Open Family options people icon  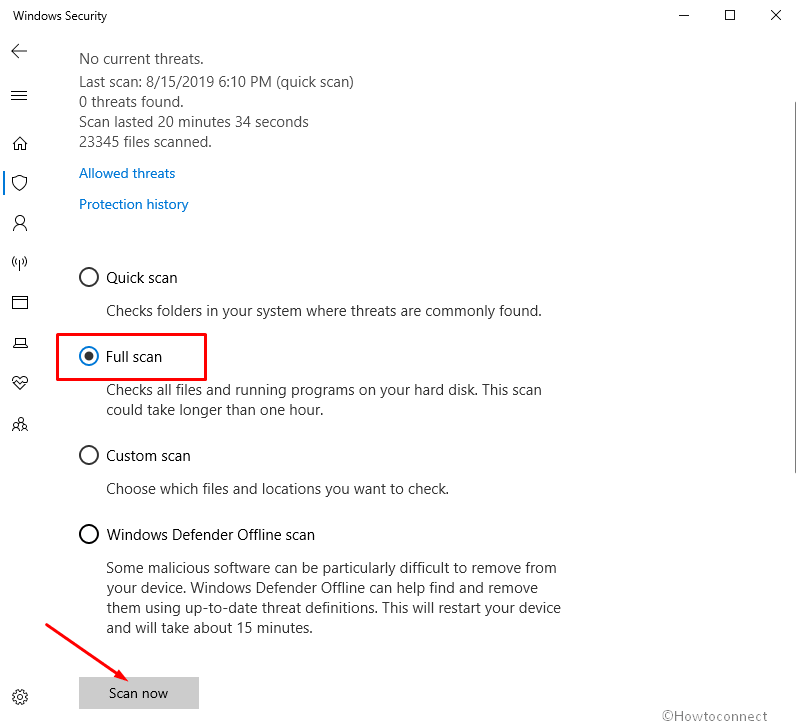point(20,424)
